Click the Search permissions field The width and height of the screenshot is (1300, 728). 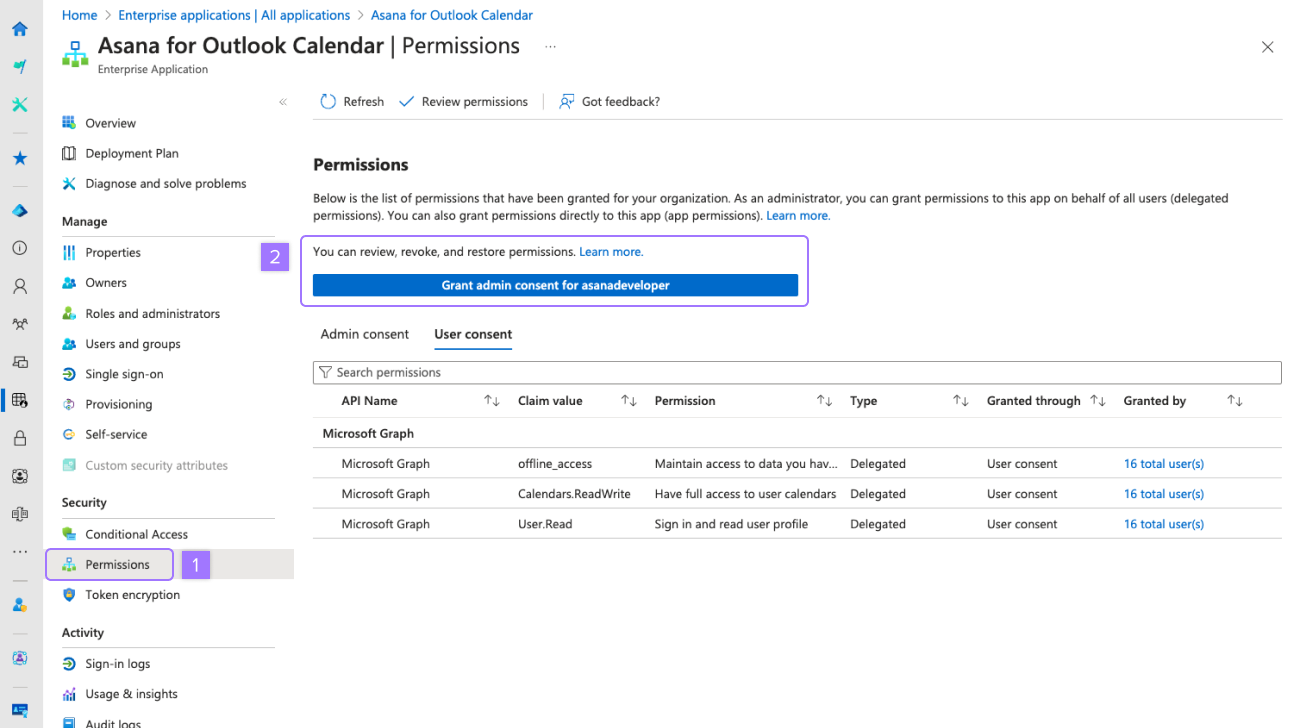click(x=797, y=372)
